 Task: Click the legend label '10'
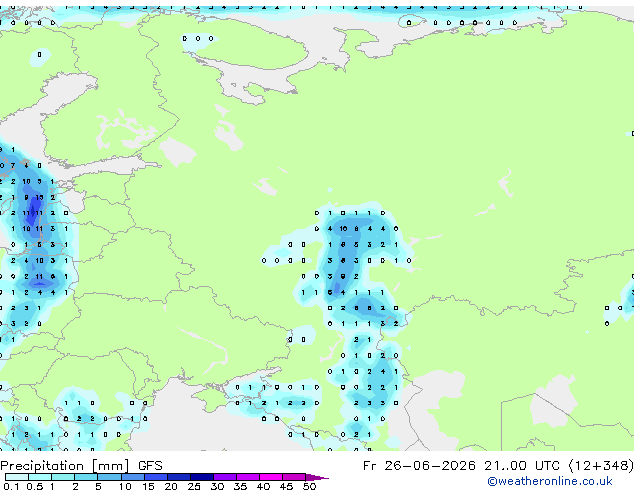click(125, 486)
